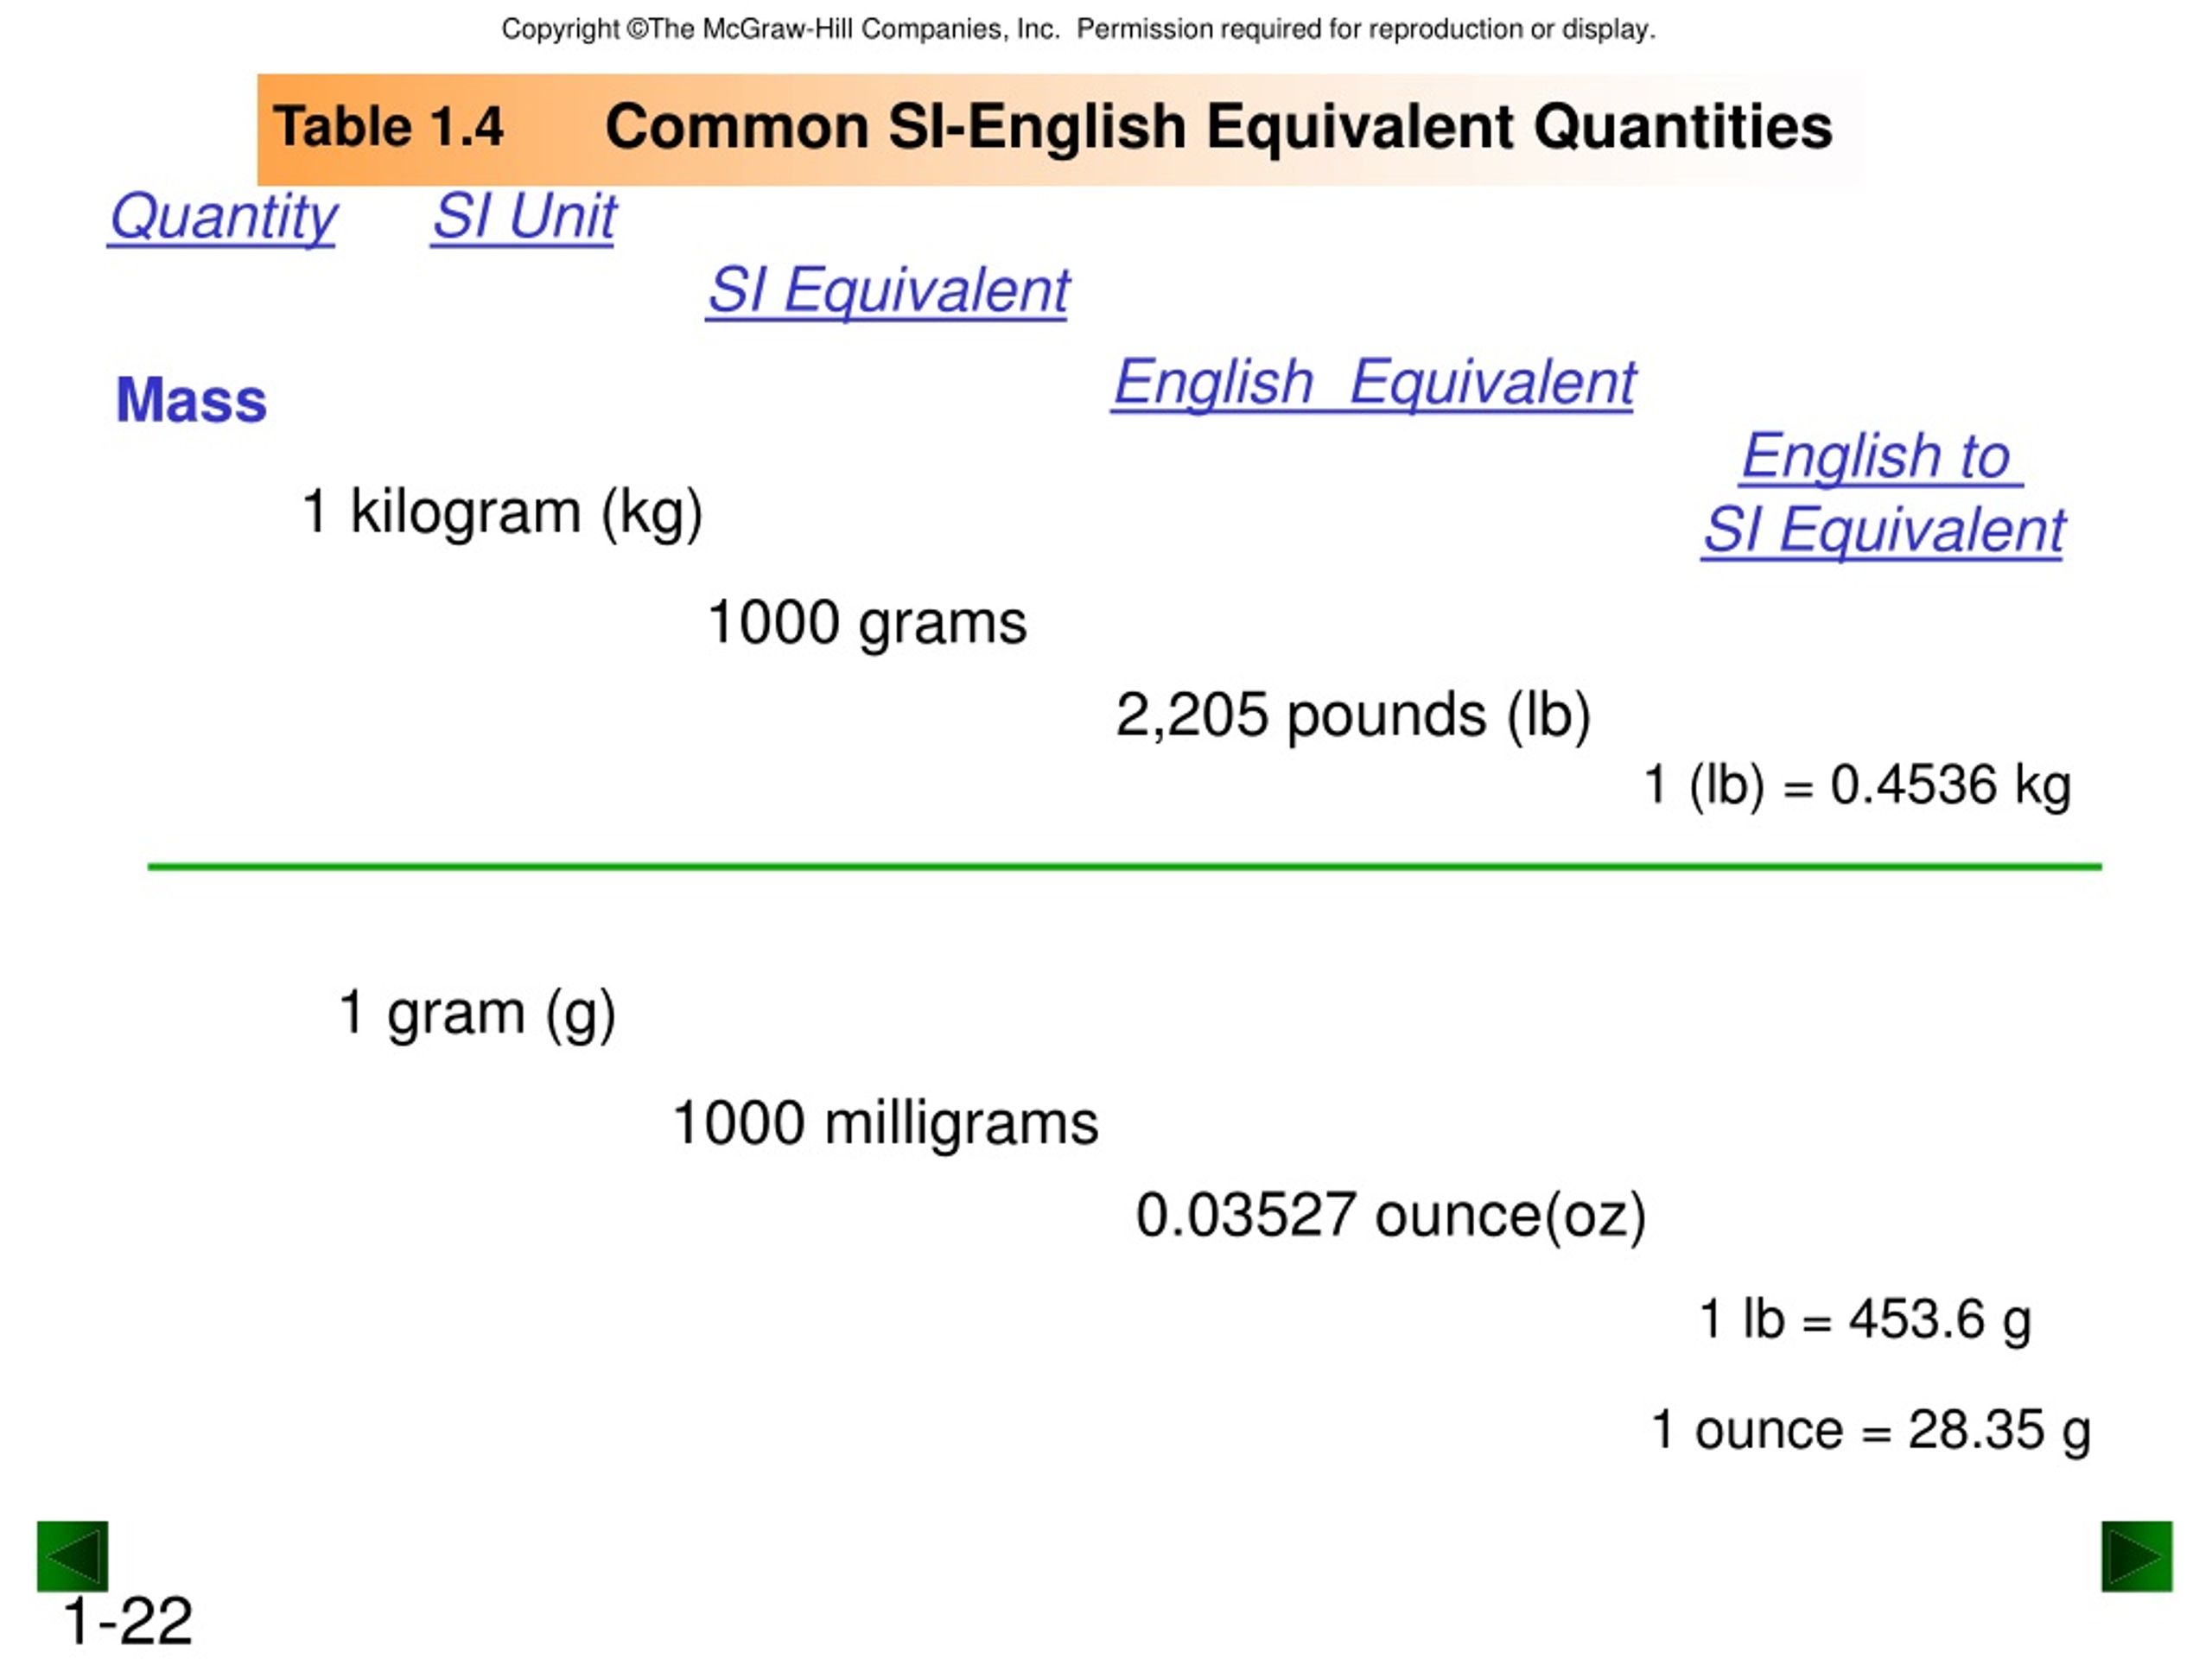Select the Table 1.4 title text

[x=388, y=127]
